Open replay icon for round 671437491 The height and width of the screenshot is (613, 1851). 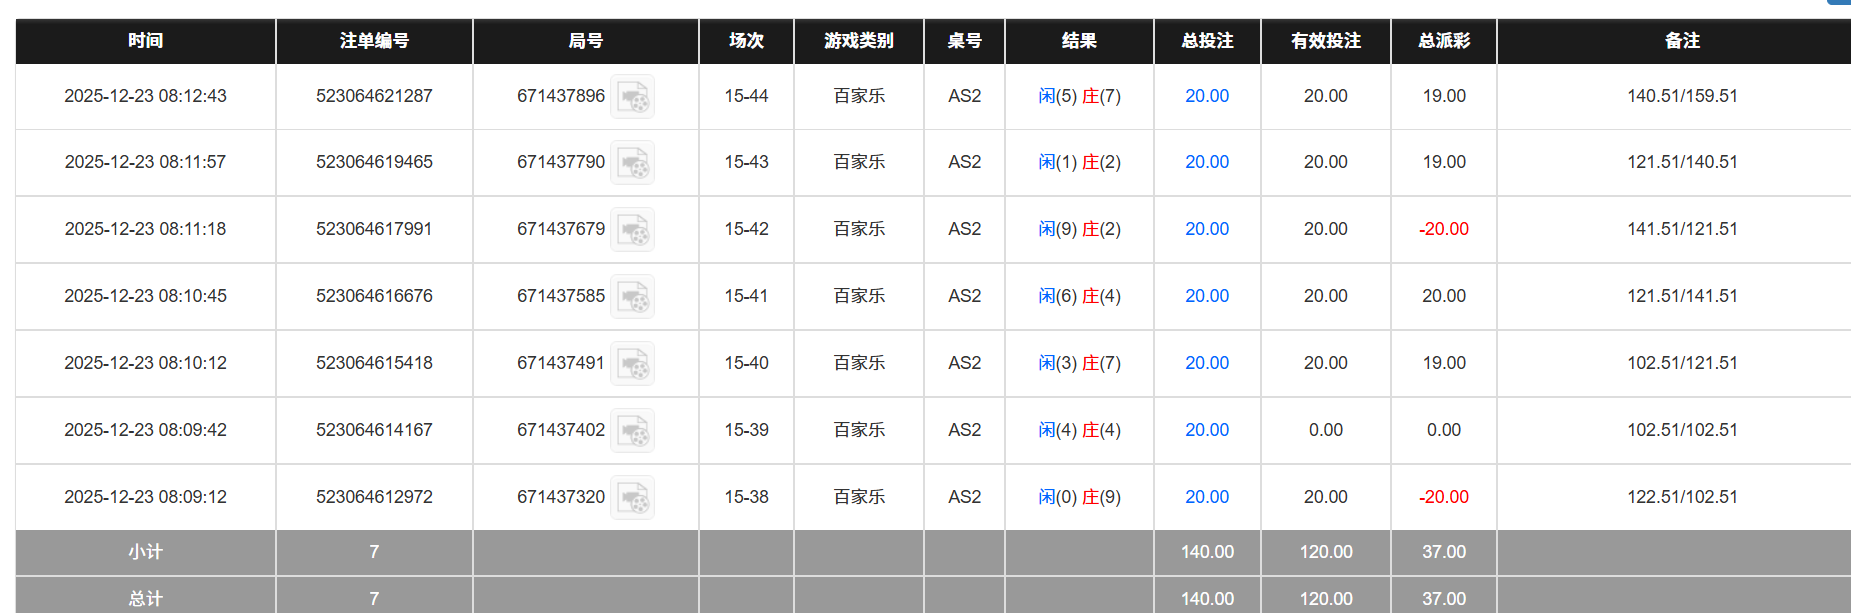[632, 364]
